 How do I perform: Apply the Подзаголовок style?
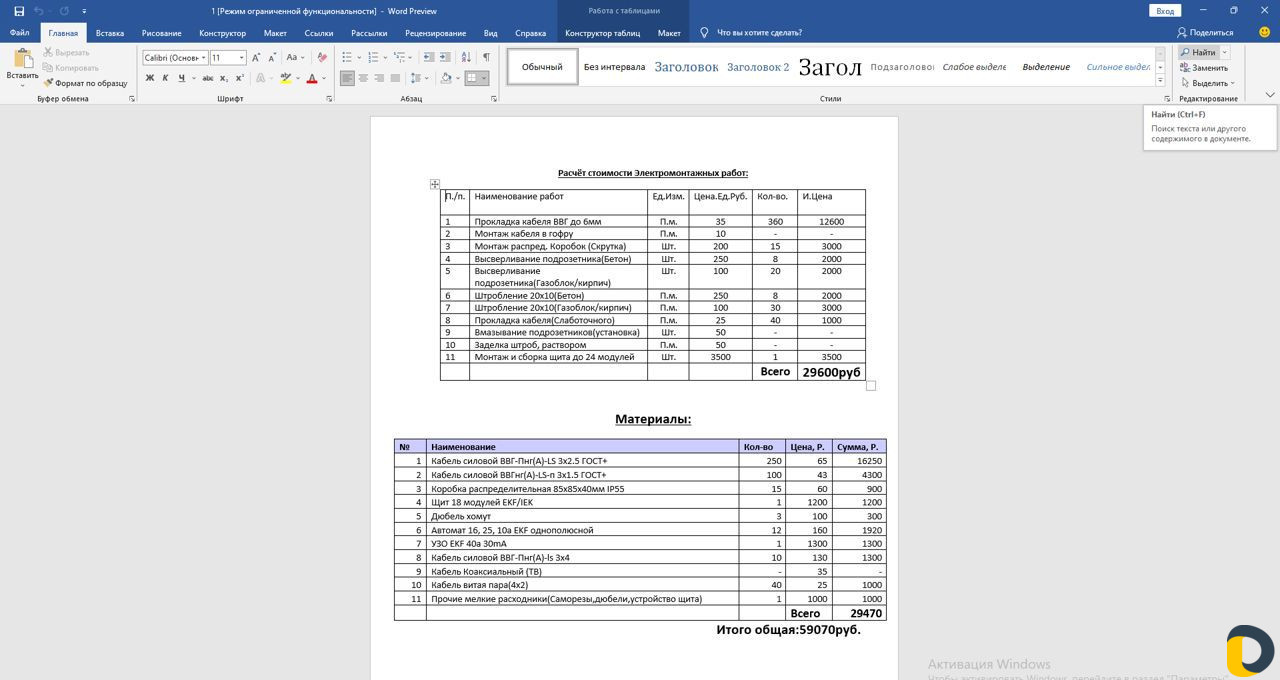(902, 67)
